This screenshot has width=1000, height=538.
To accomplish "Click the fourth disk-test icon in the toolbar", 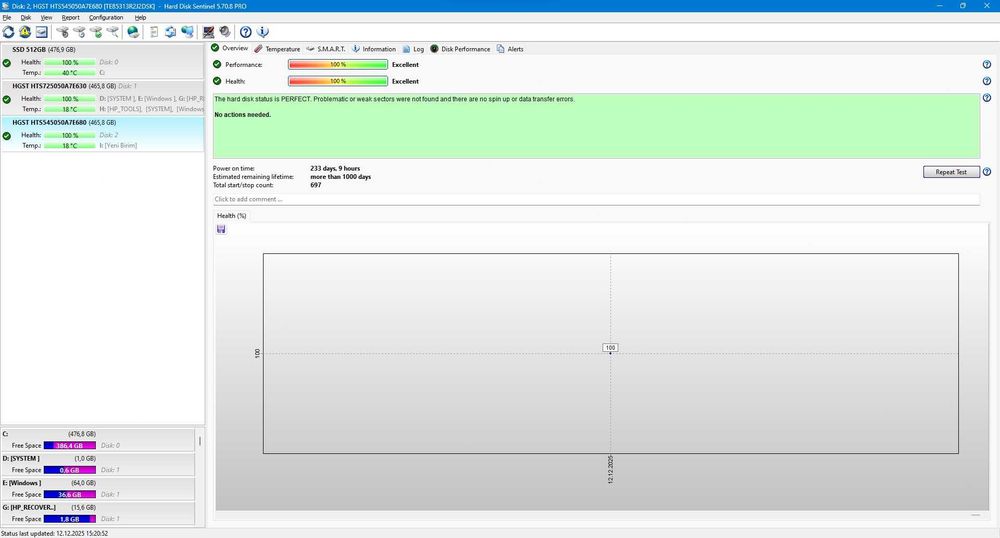I will [112, 32].
